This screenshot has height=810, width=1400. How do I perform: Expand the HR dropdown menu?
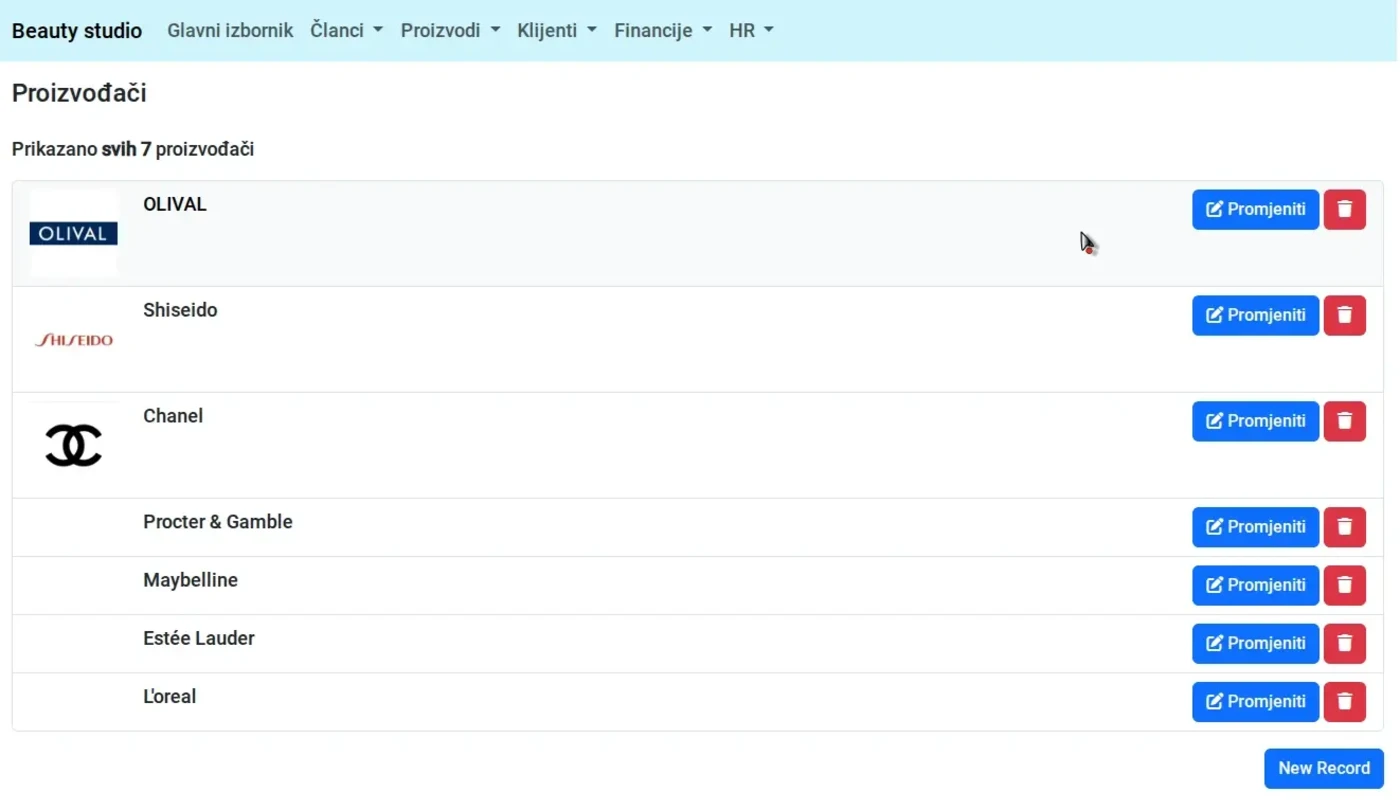coord(751,31)
